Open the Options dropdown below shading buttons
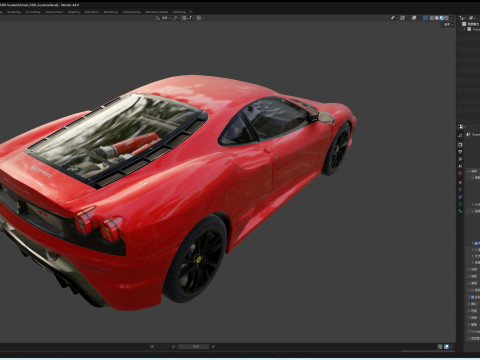This screenshot has height=360, width=480. point(449,24)
